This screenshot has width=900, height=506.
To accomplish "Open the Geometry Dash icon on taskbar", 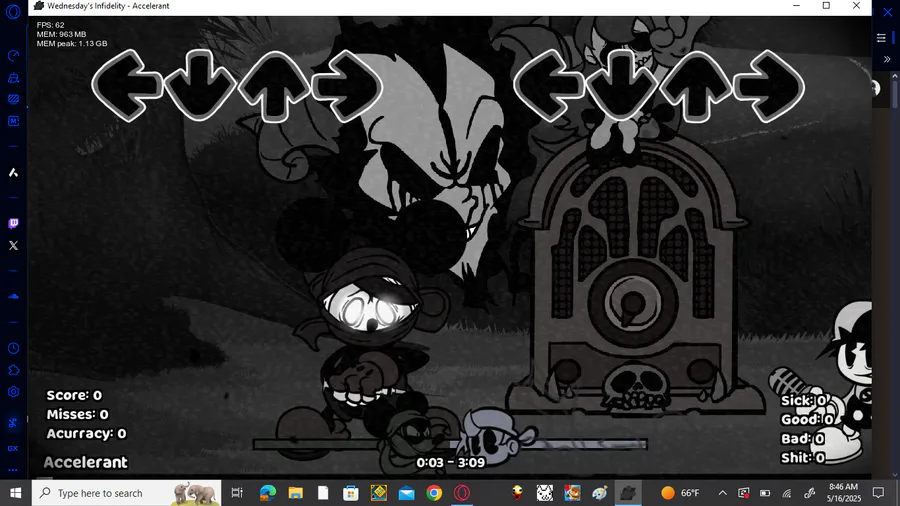I will click(379, 493).
